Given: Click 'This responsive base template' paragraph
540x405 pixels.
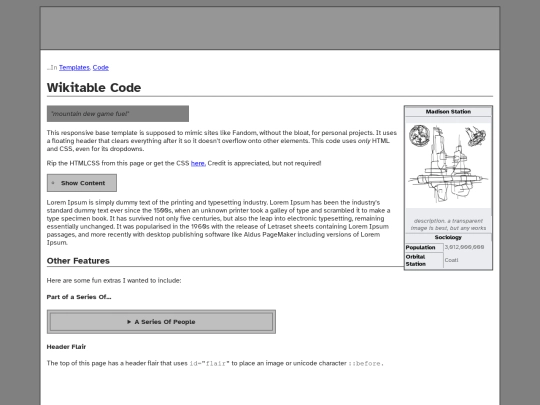Looking at the screenshot, I should pos(222,141).
